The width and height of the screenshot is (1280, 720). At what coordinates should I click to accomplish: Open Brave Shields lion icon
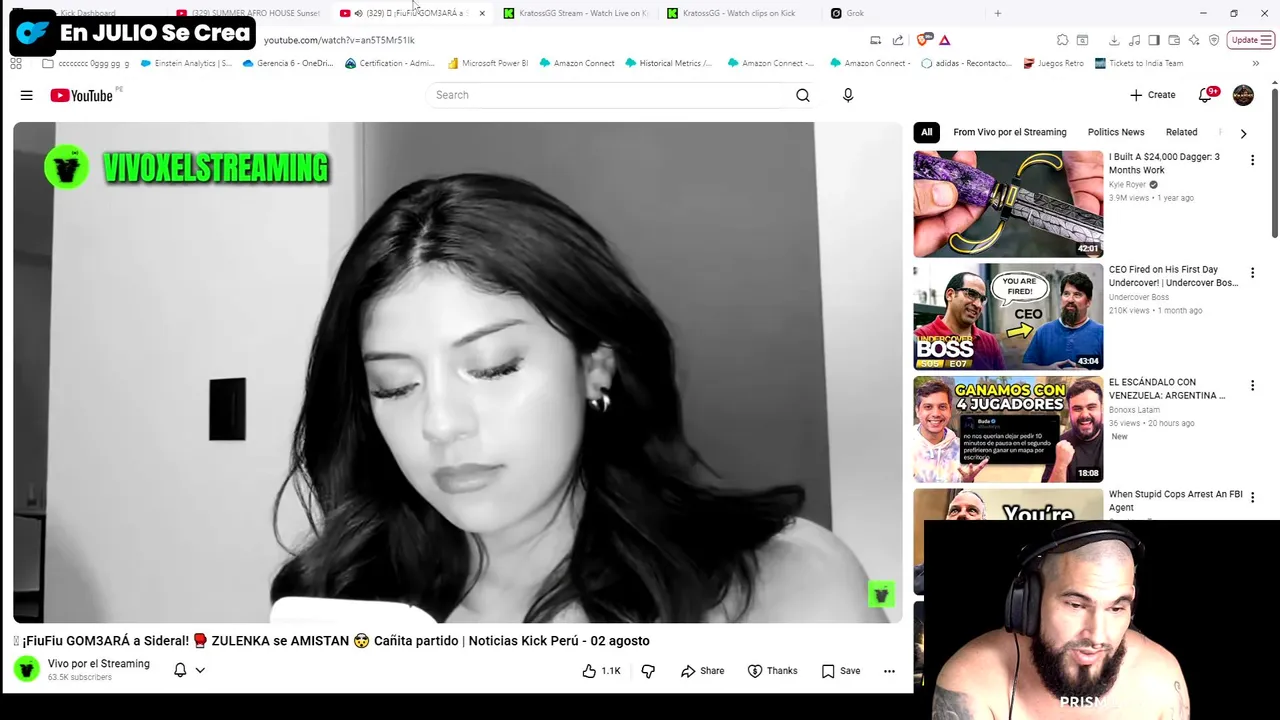coord(924,40)
